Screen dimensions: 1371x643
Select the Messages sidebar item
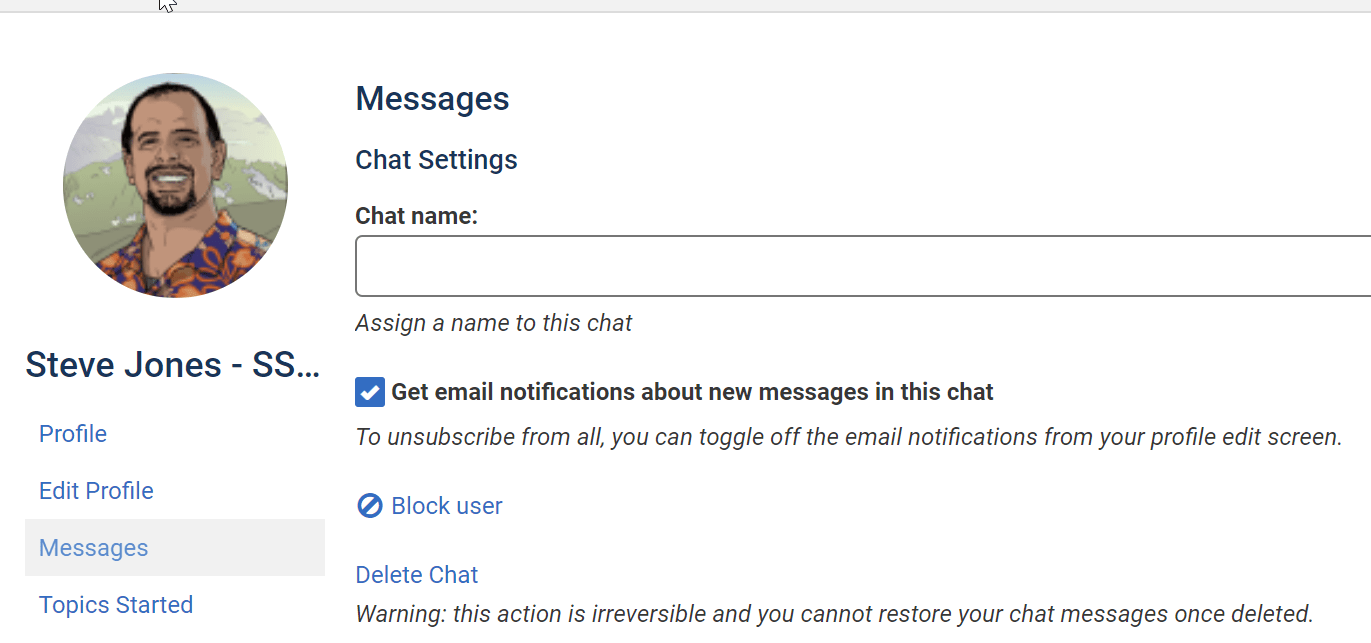click(94, 548)
